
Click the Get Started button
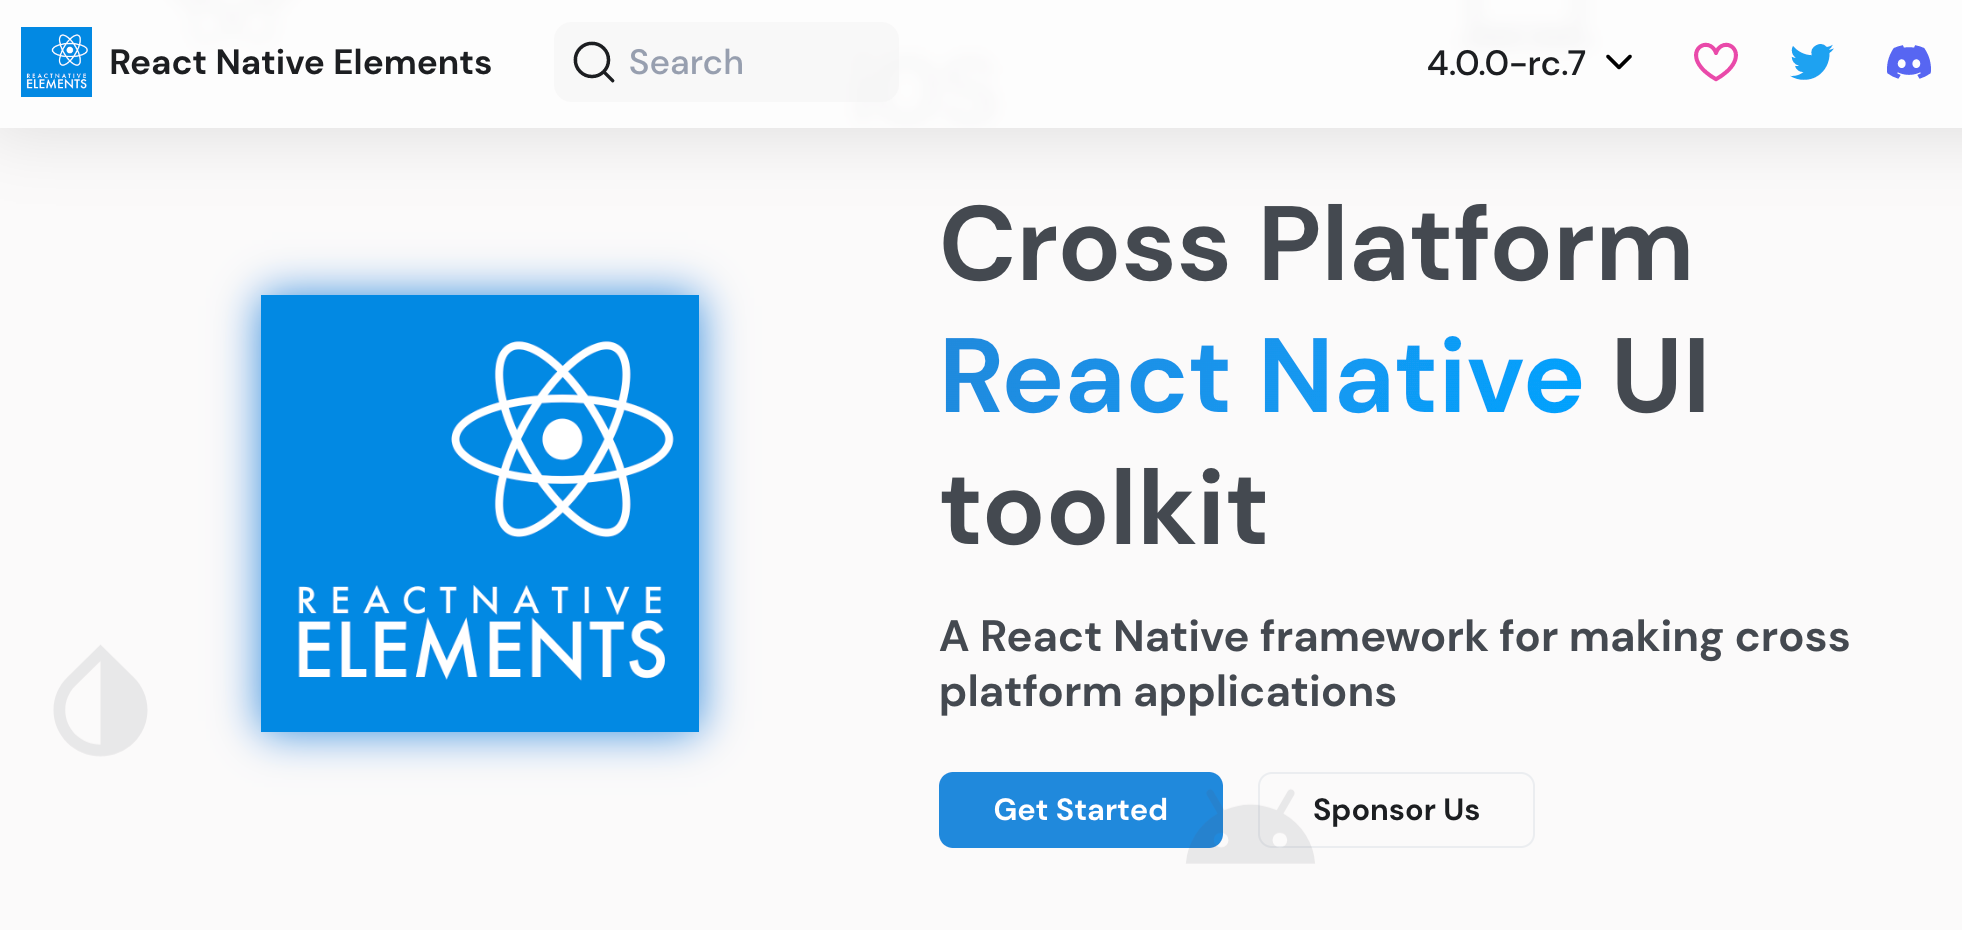1080,810
